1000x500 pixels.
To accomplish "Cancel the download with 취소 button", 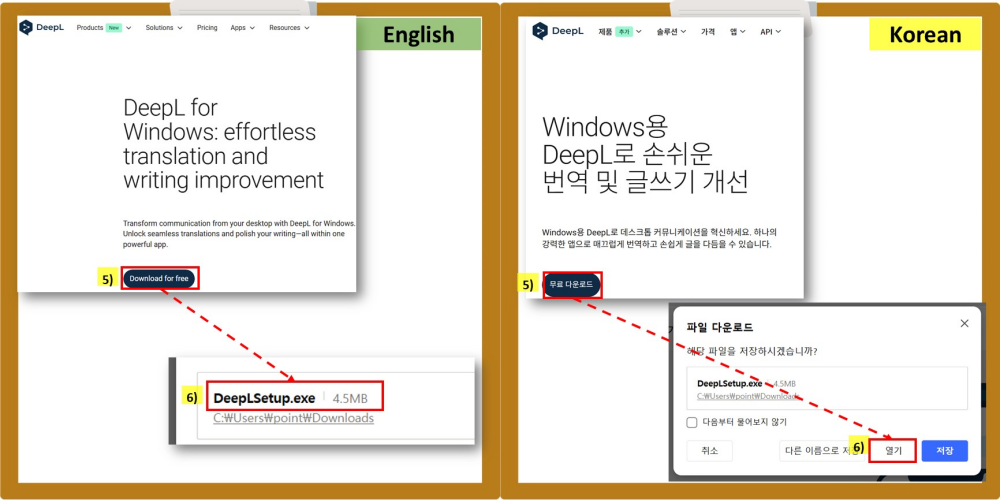I will click(710, 451).
